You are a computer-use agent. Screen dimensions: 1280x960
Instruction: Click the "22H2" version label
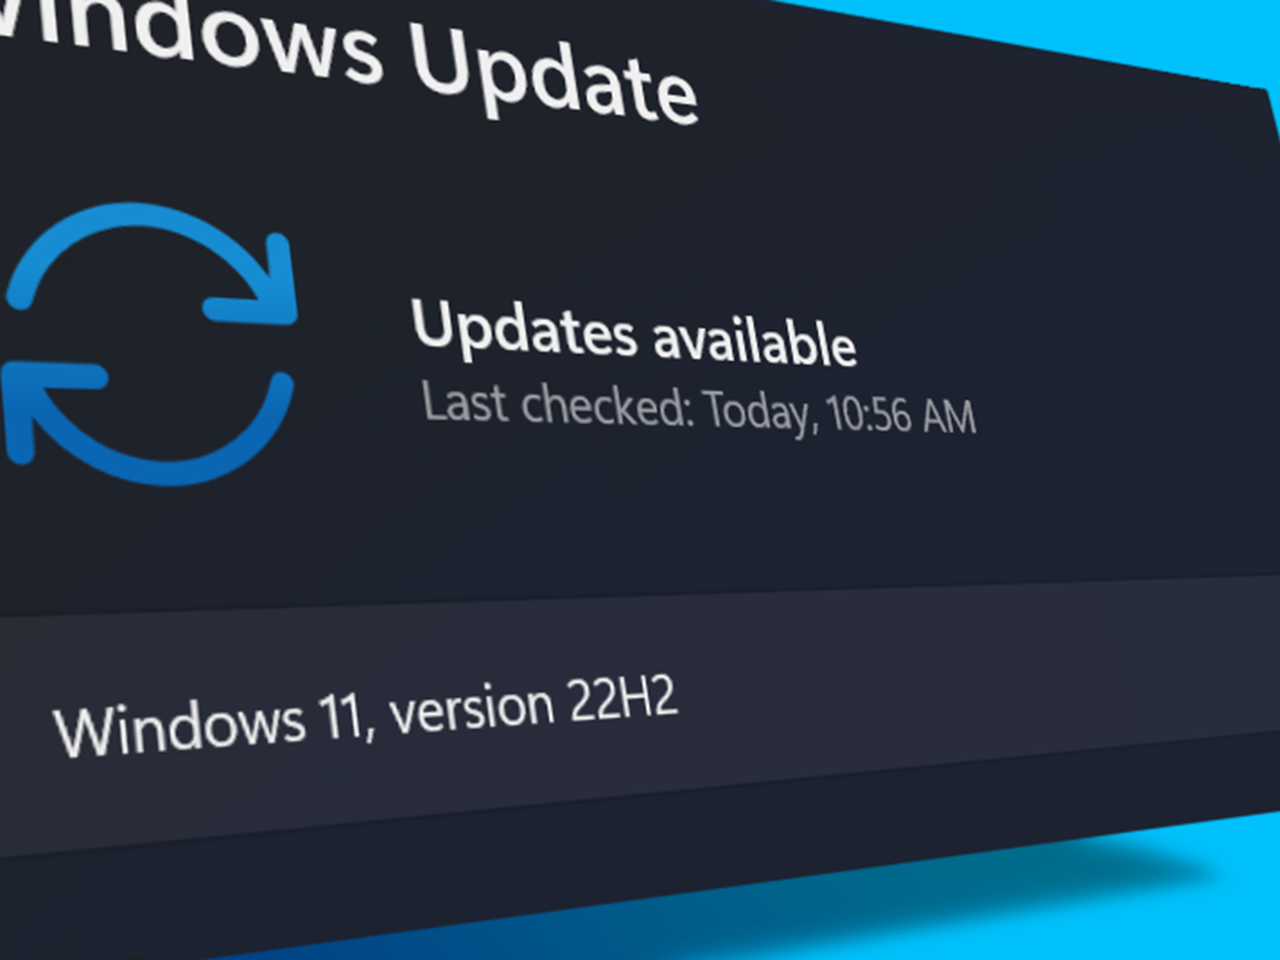[x=623, y=698]
